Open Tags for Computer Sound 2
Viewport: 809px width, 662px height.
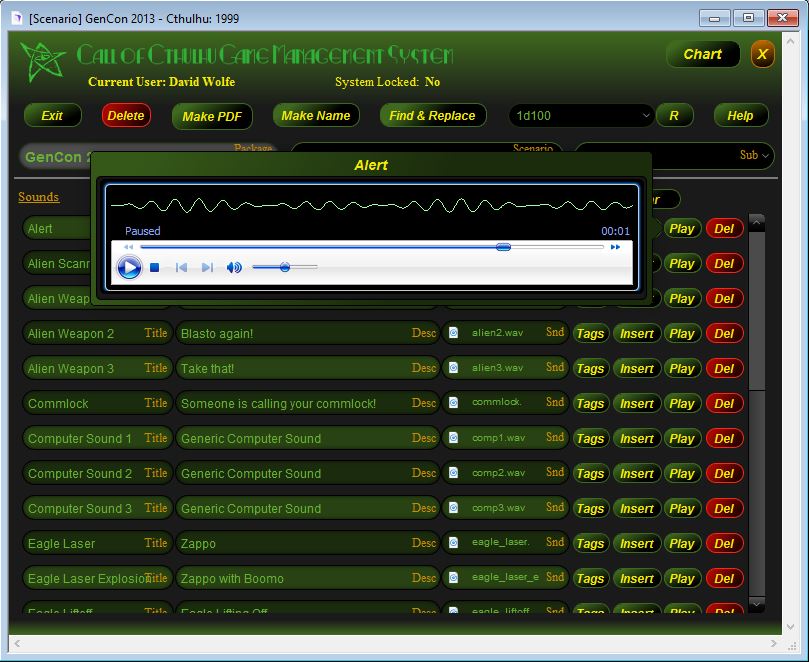[590, 474]
